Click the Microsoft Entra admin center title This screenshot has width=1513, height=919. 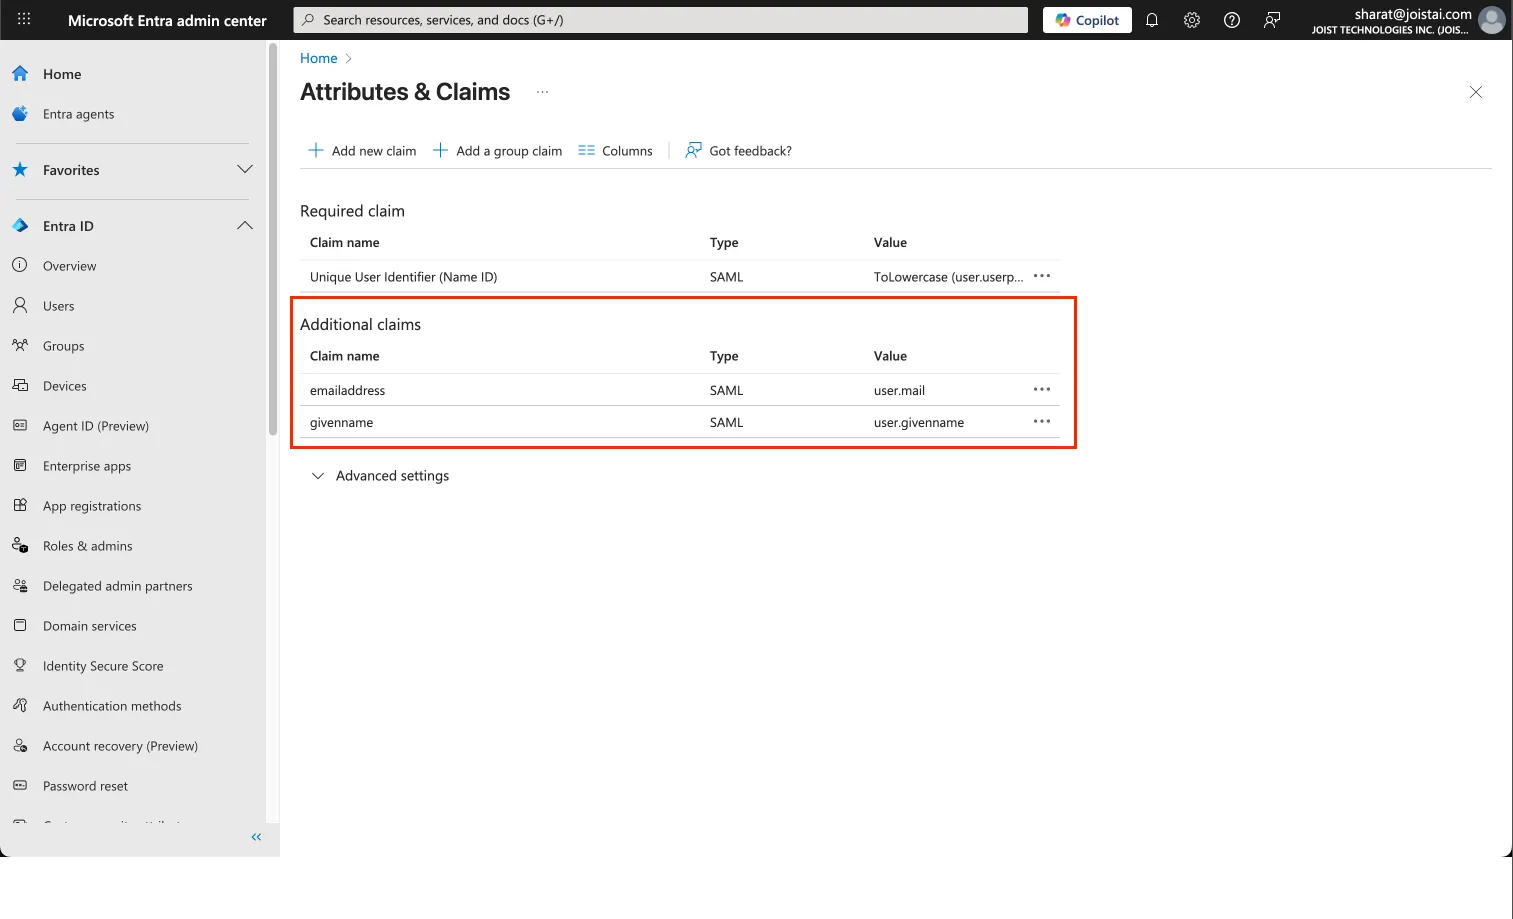pos(167,20)
